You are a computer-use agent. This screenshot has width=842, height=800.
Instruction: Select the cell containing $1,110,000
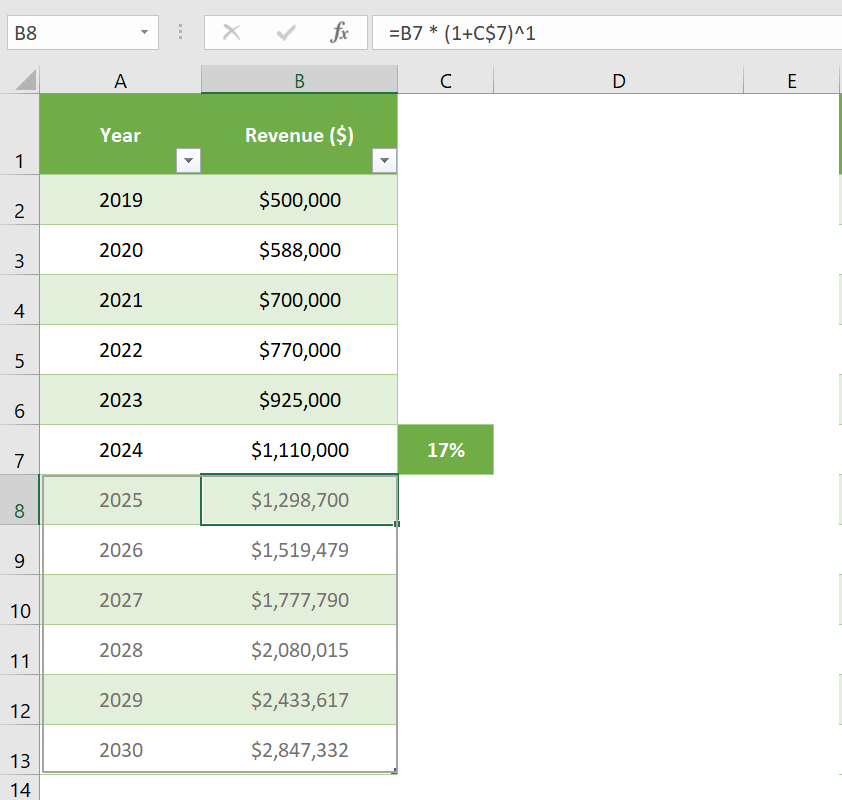click(299, 449)
